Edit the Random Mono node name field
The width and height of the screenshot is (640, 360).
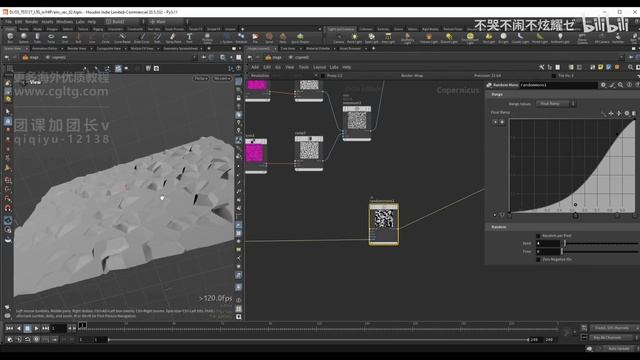tap(558, 85)
